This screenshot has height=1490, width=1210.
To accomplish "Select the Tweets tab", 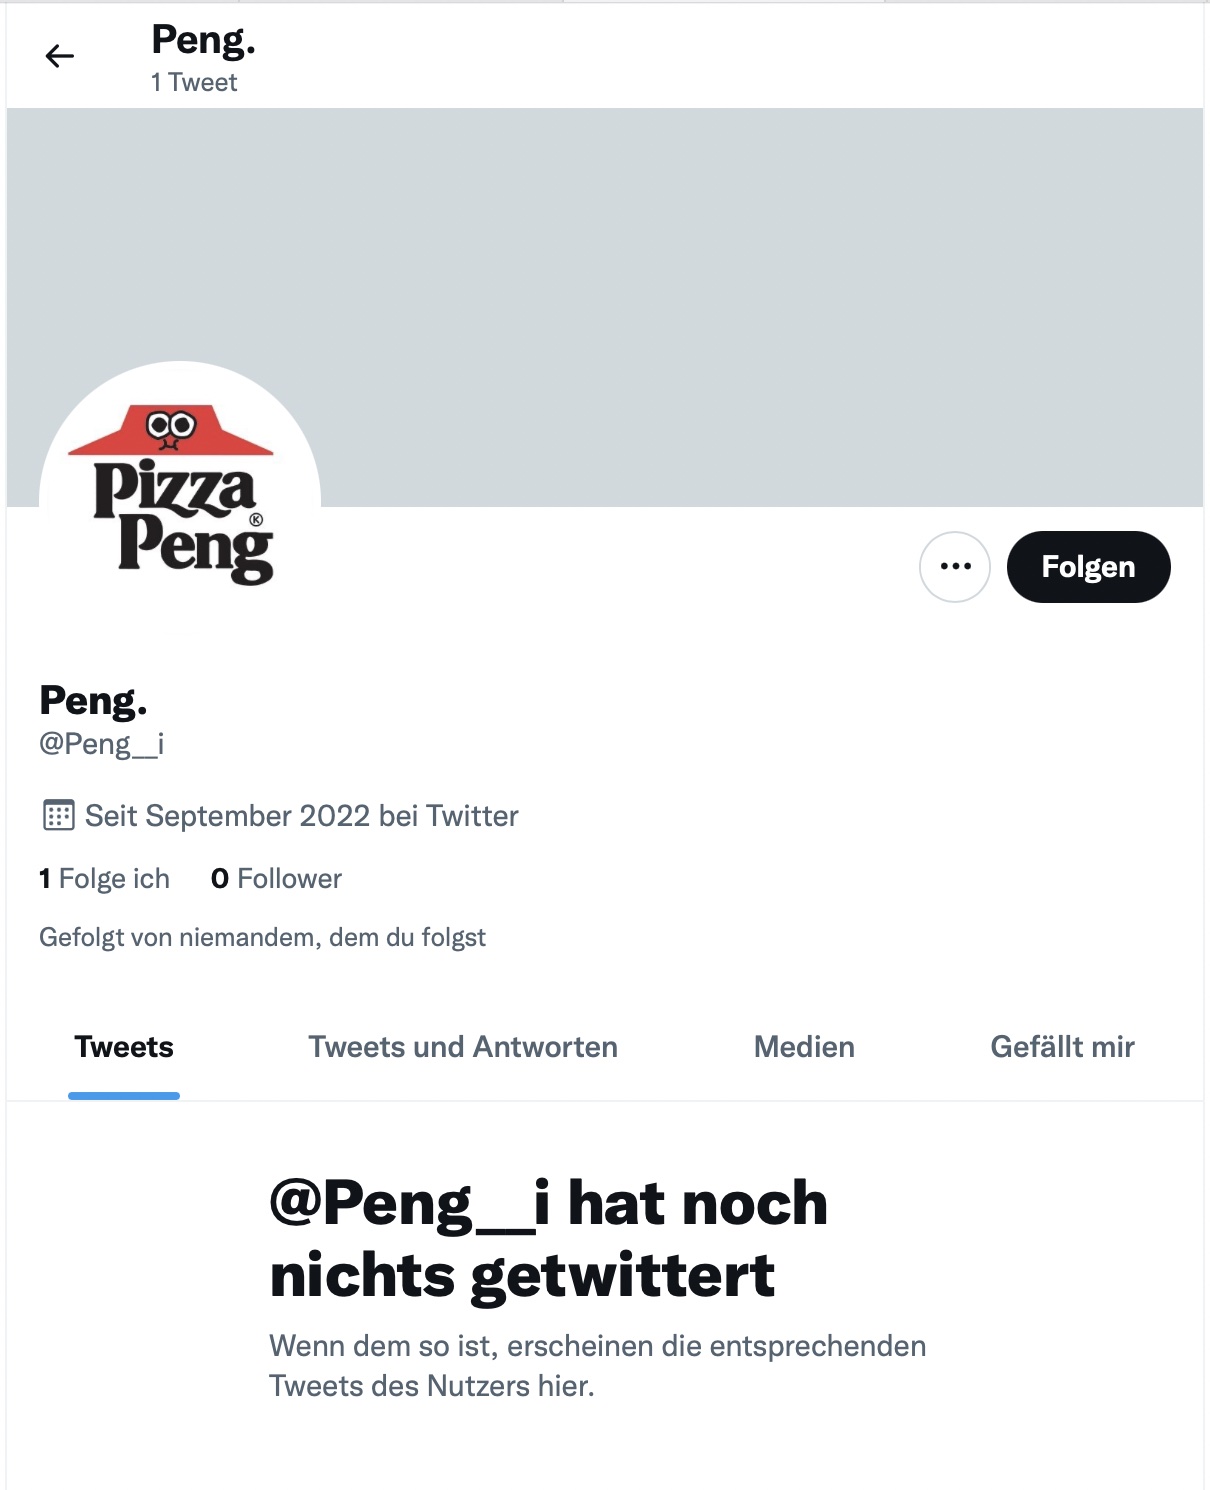I will (124, 1047).
